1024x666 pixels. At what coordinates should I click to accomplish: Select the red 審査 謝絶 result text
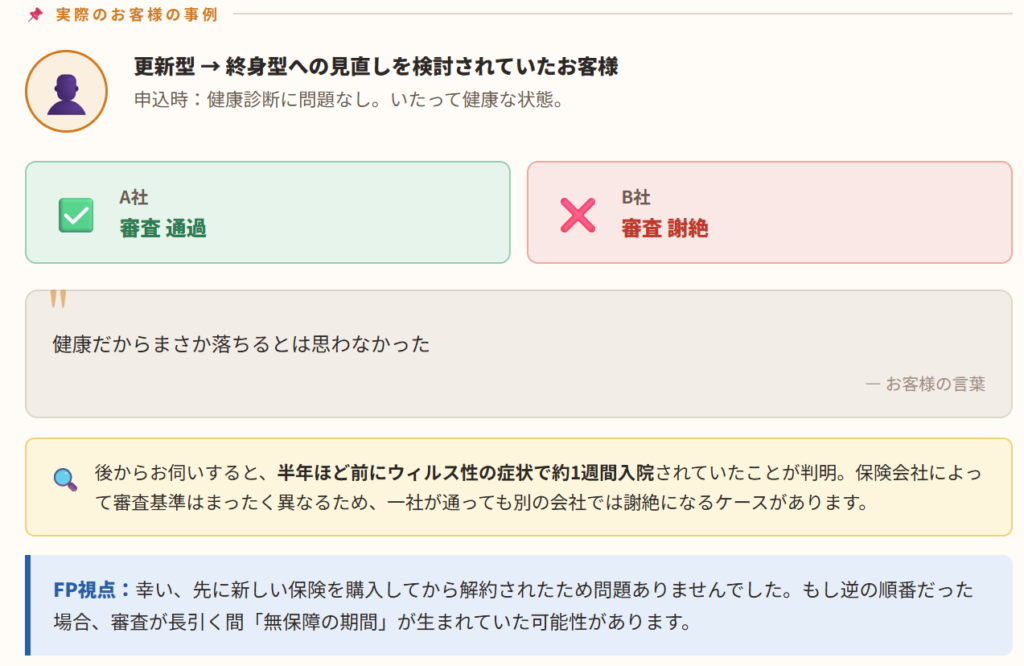tap(665, 228)
